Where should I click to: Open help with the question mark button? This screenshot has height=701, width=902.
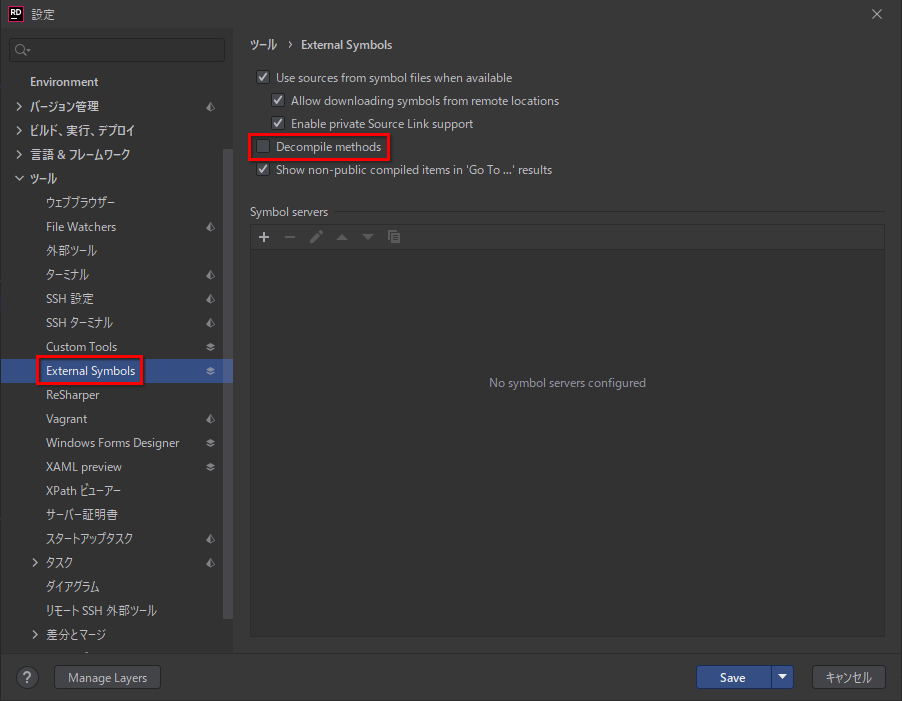click(27, 677)
